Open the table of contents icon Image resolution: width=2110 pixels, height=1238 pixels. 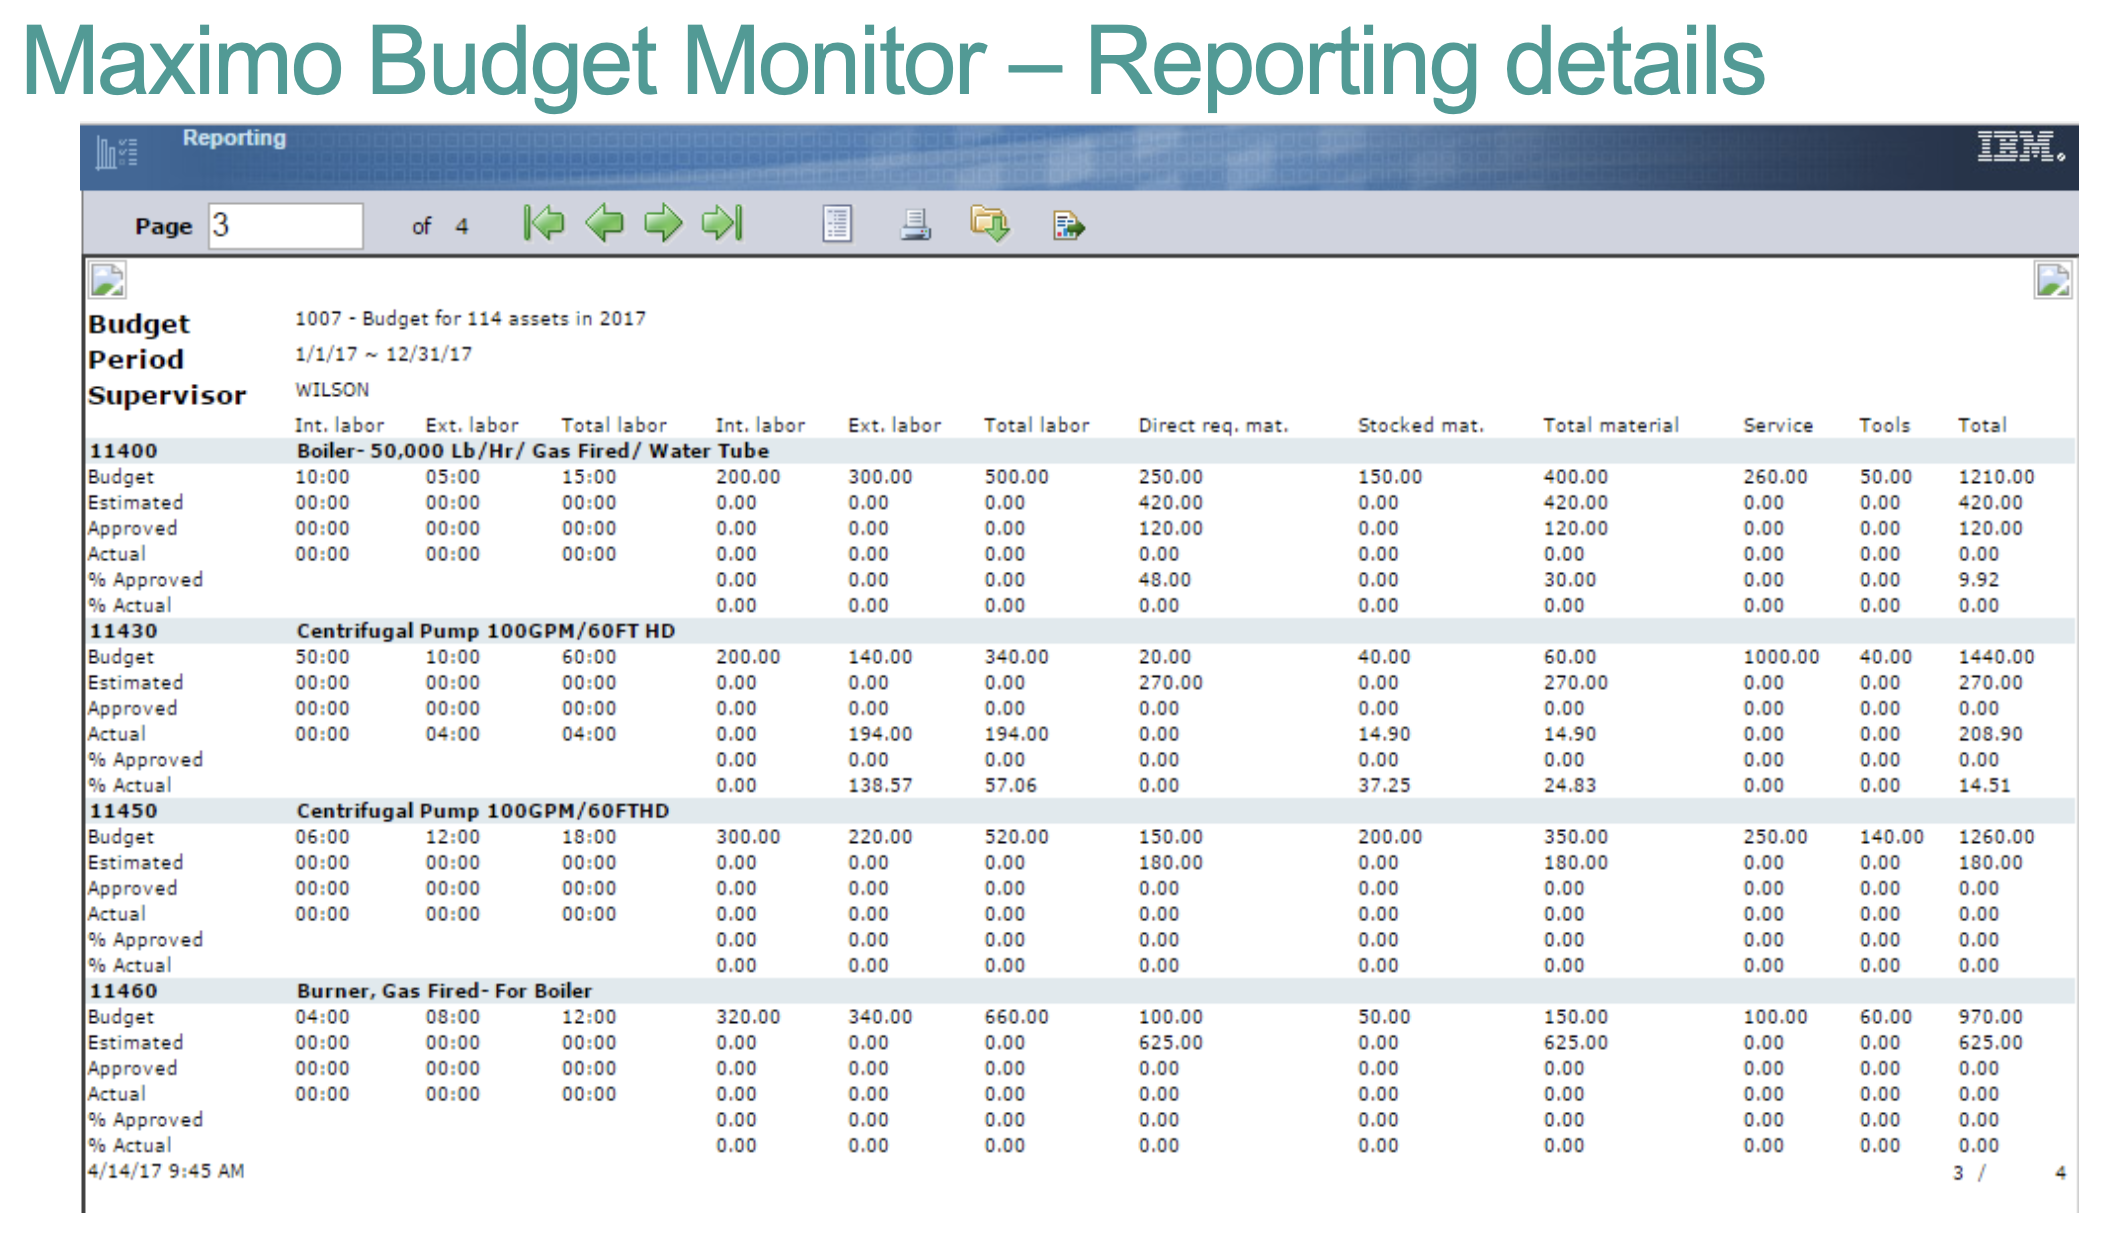coord(837,226)
